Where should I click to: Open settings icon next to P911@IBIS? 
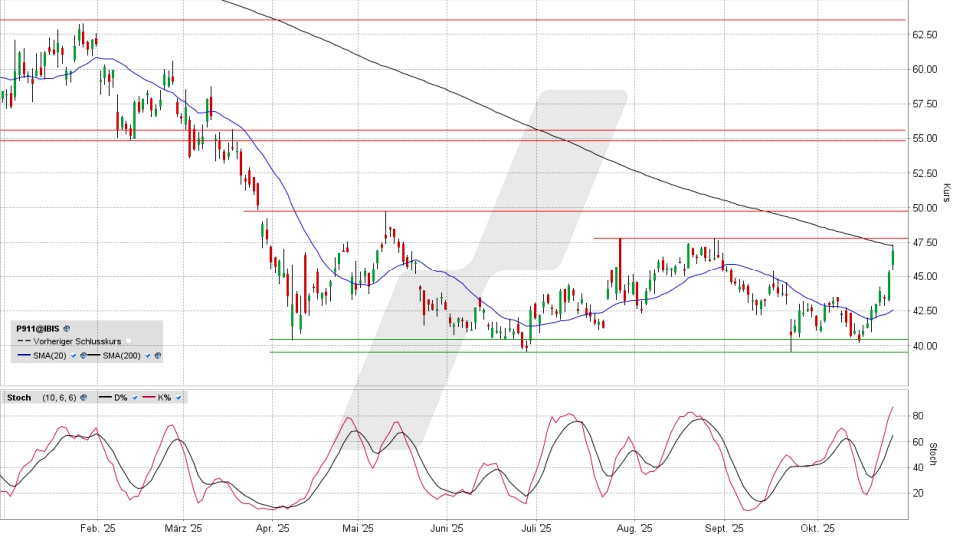point(67,328)
